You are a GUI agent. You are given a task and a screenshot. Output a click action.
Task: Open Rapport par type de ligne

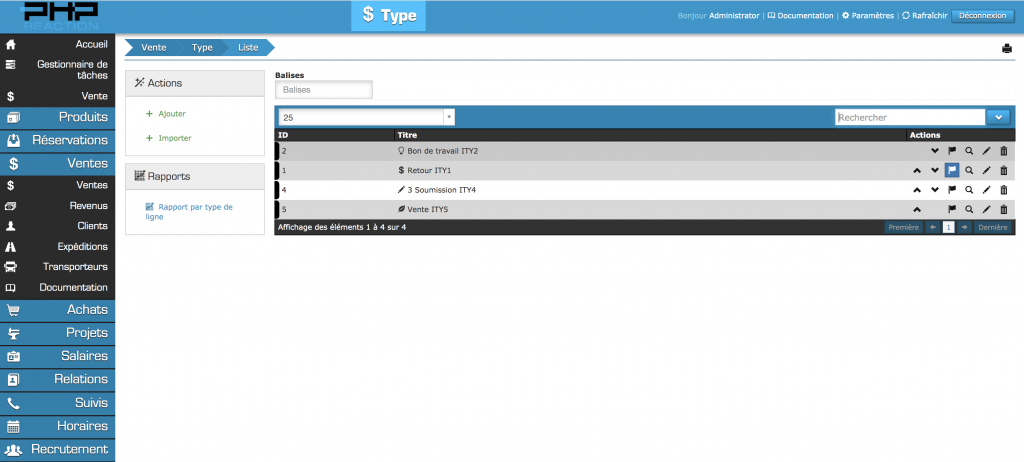click(189, 212)
